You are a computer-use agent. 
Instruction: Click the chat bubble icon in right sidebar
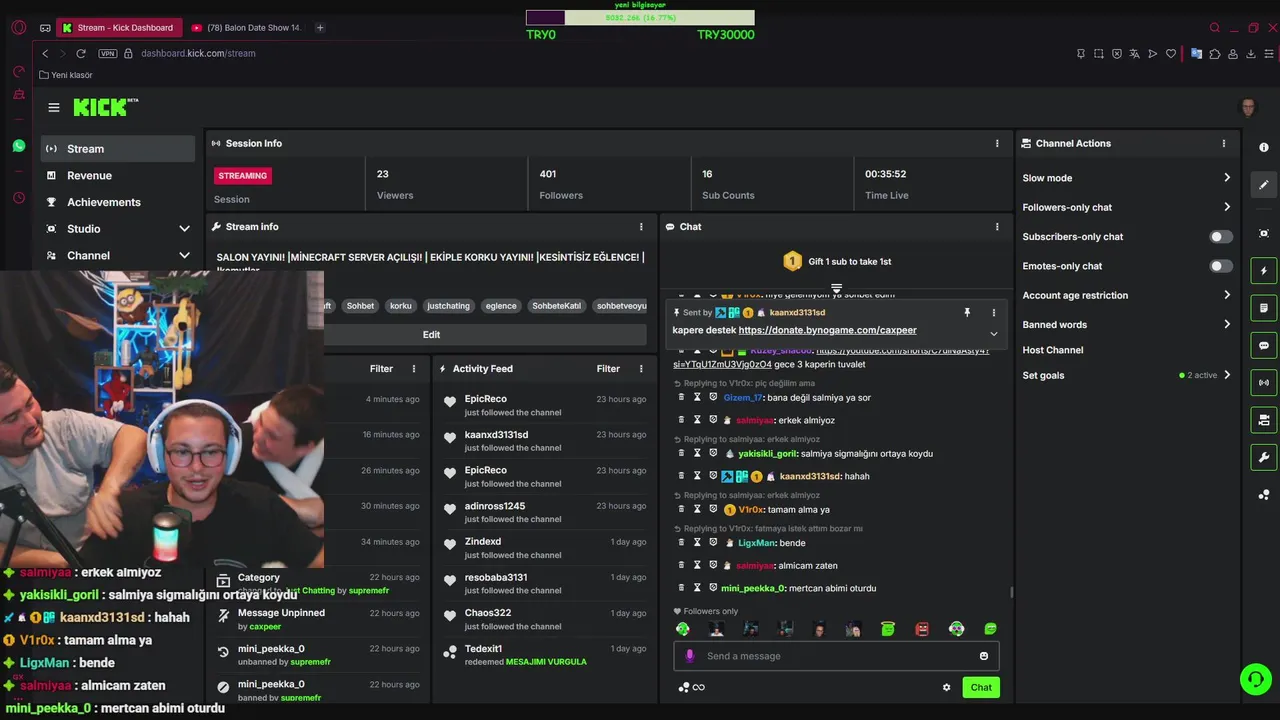click(x=1264, y=346)
